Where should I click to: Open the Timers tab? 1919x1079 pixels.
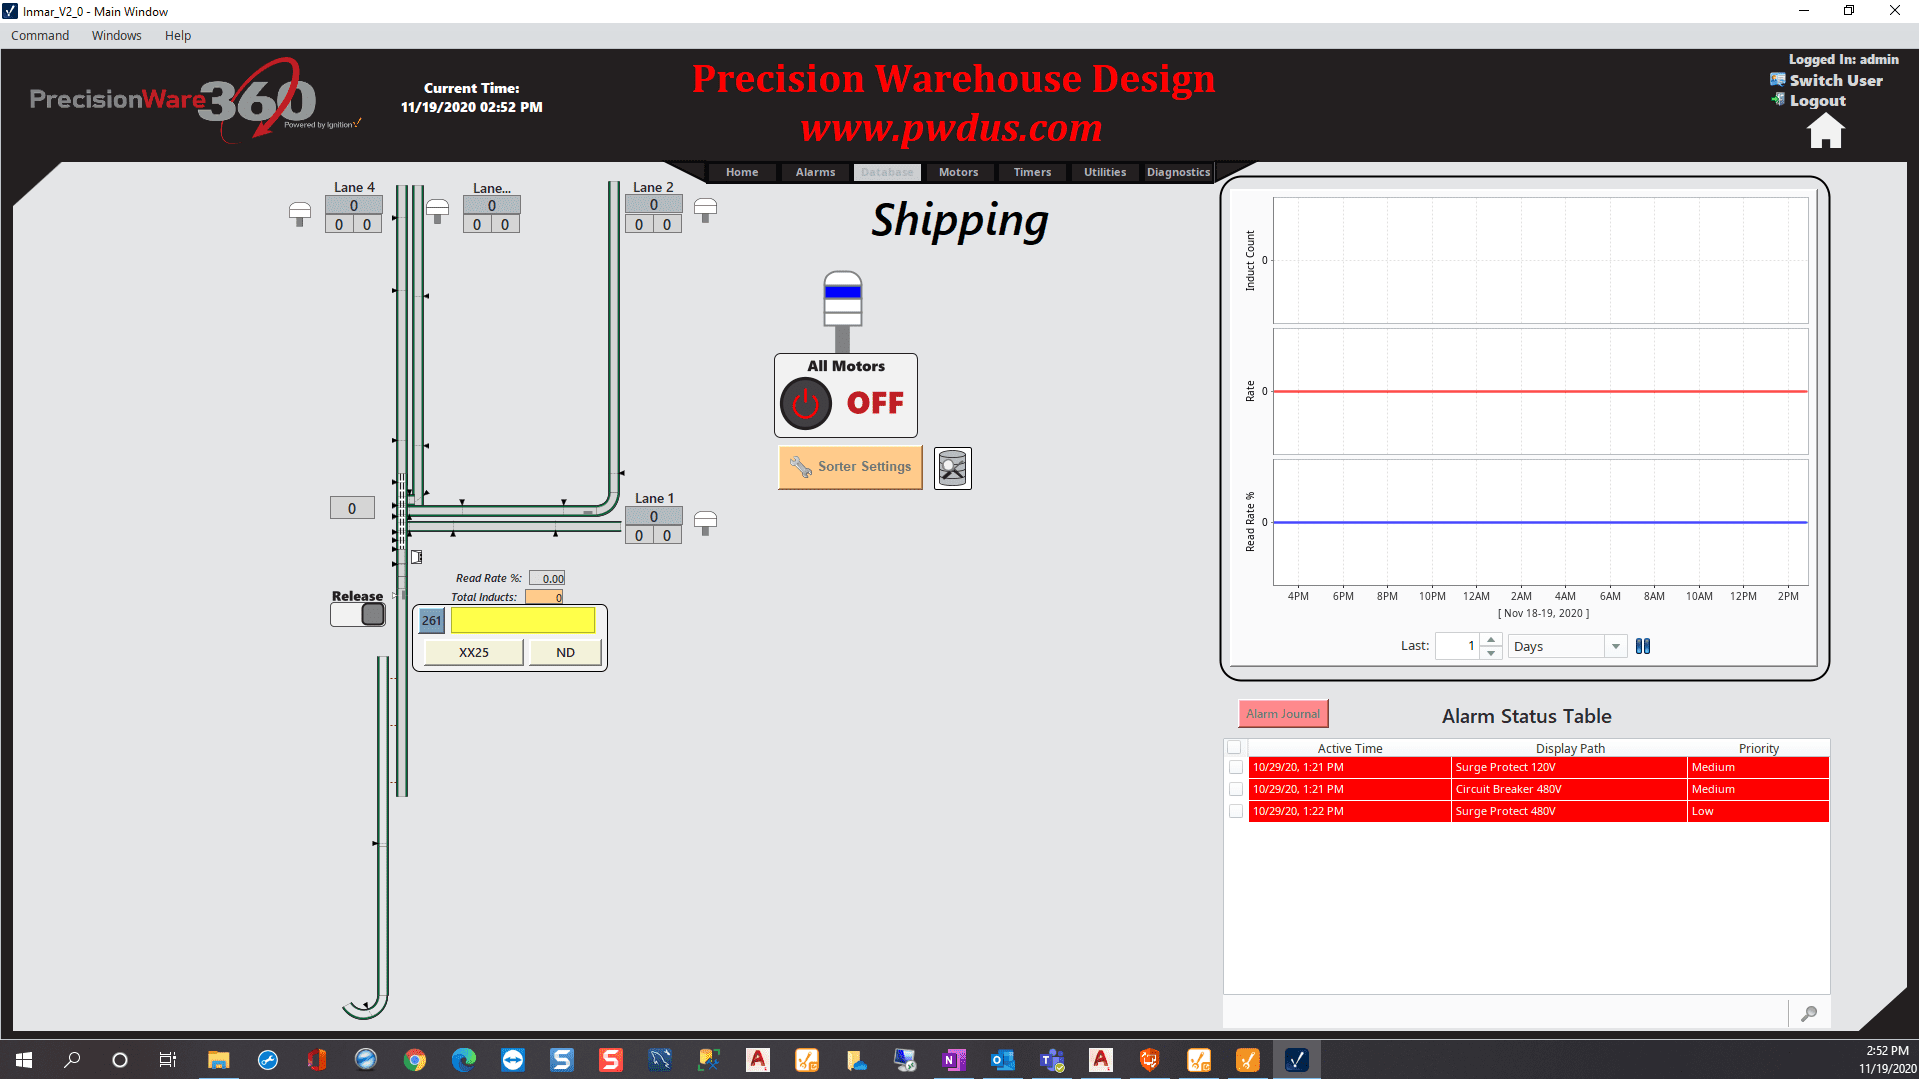pyautogui.click(x=1032, y=172)
